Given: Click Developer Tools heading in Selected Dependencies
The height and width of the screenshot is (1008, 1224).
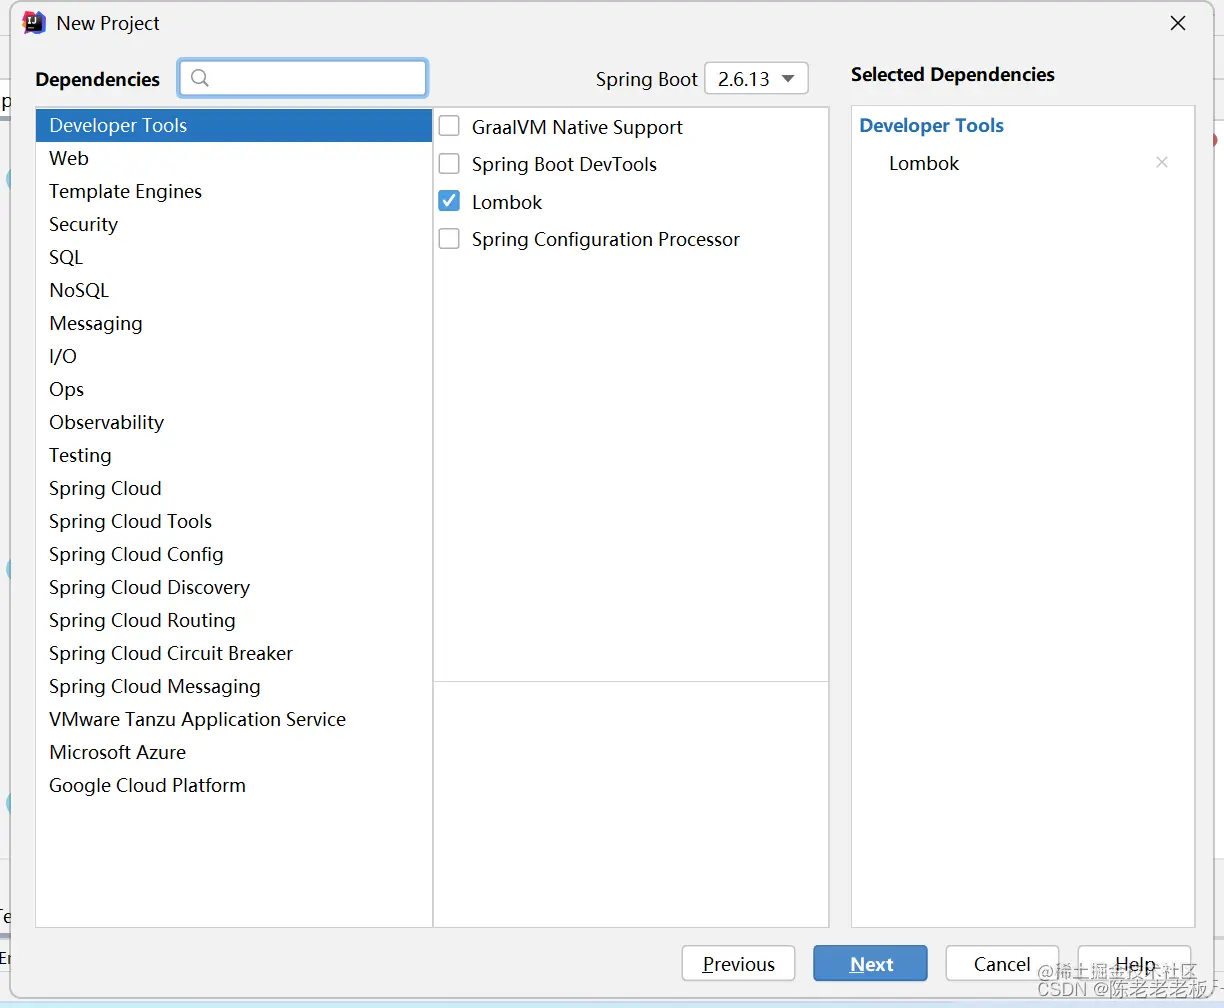Looking at the screenshot, I should (931, 125).
